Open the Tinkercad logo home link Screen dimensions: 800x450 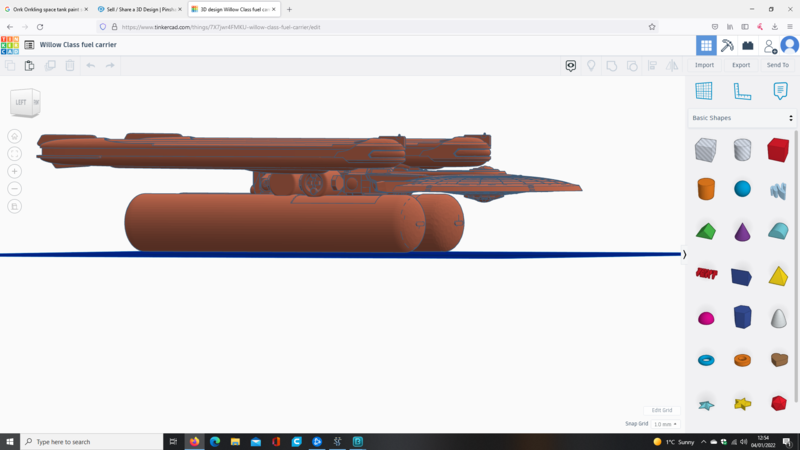pos(10,45)
